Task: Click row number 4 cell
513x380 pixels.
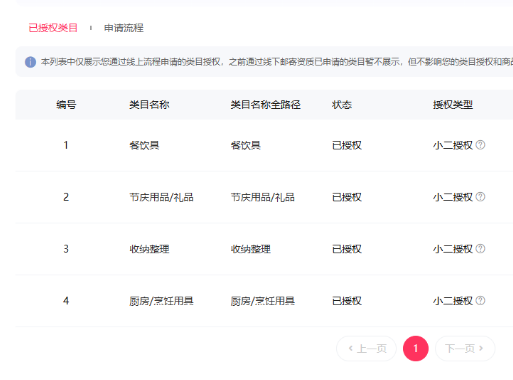Action: pos(66,301)
